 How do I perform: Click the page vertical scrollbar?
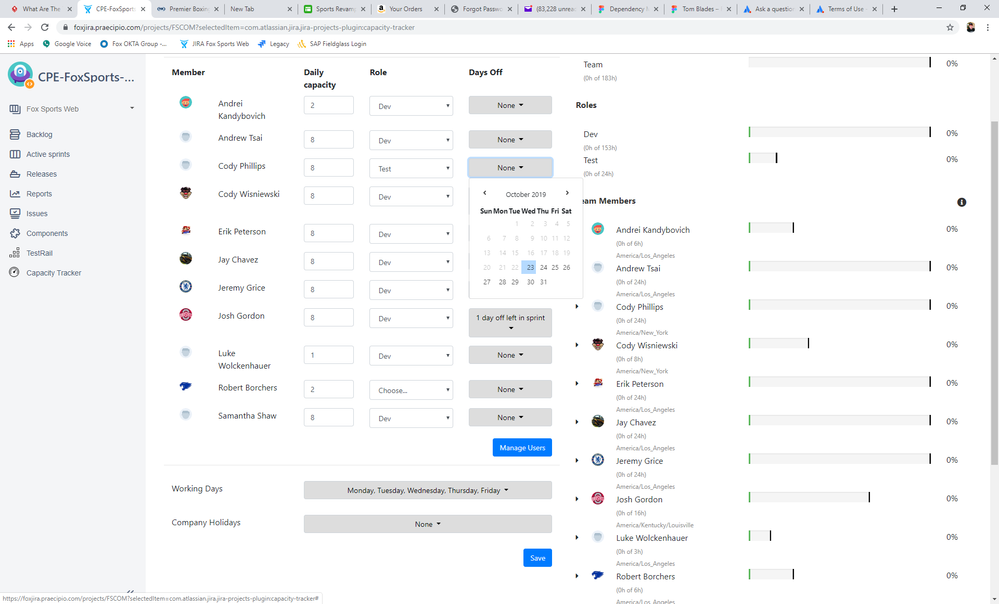(994, 293)
